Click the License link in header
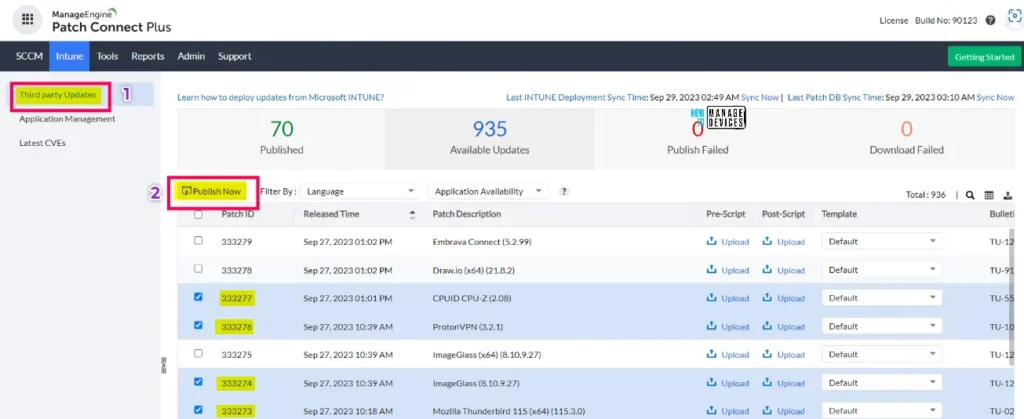The height and width of the screenshot is (419, 1024). click(894, 20)
